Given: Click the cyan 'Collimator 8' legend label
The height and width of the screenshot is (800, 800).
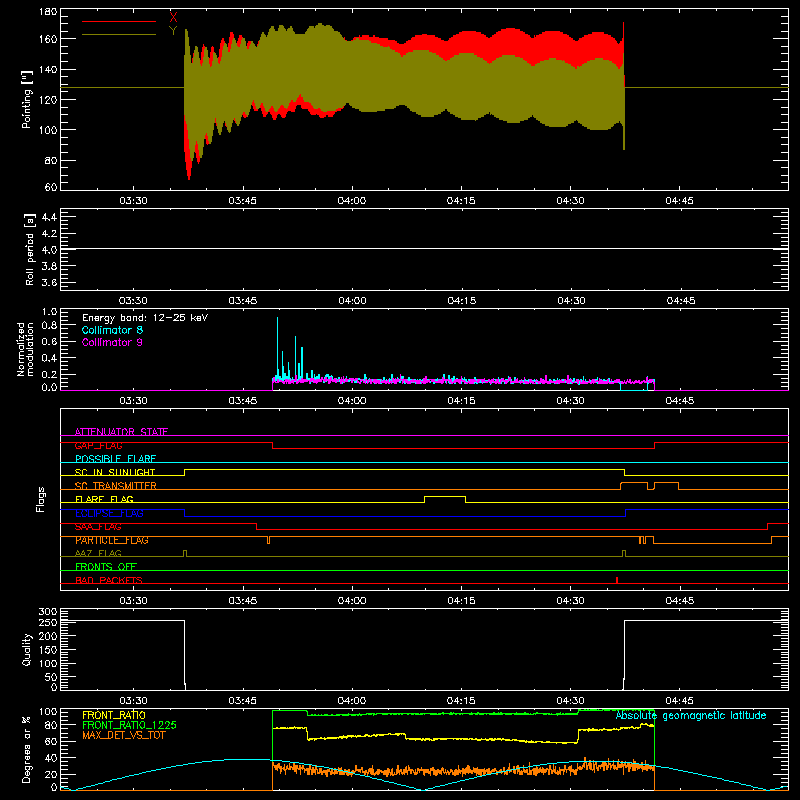Looking at the screenshot, I should (112, 330).
